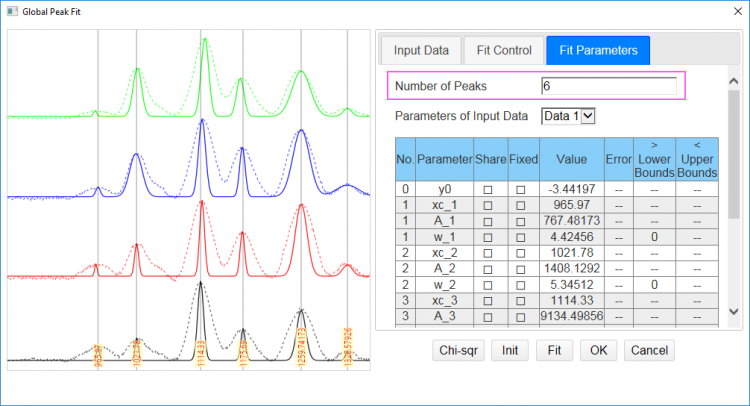This screenshot has width=750, height=406.
Task: Tick the Fixed checkbox for xc_1
Action: (x=521, y=204)
